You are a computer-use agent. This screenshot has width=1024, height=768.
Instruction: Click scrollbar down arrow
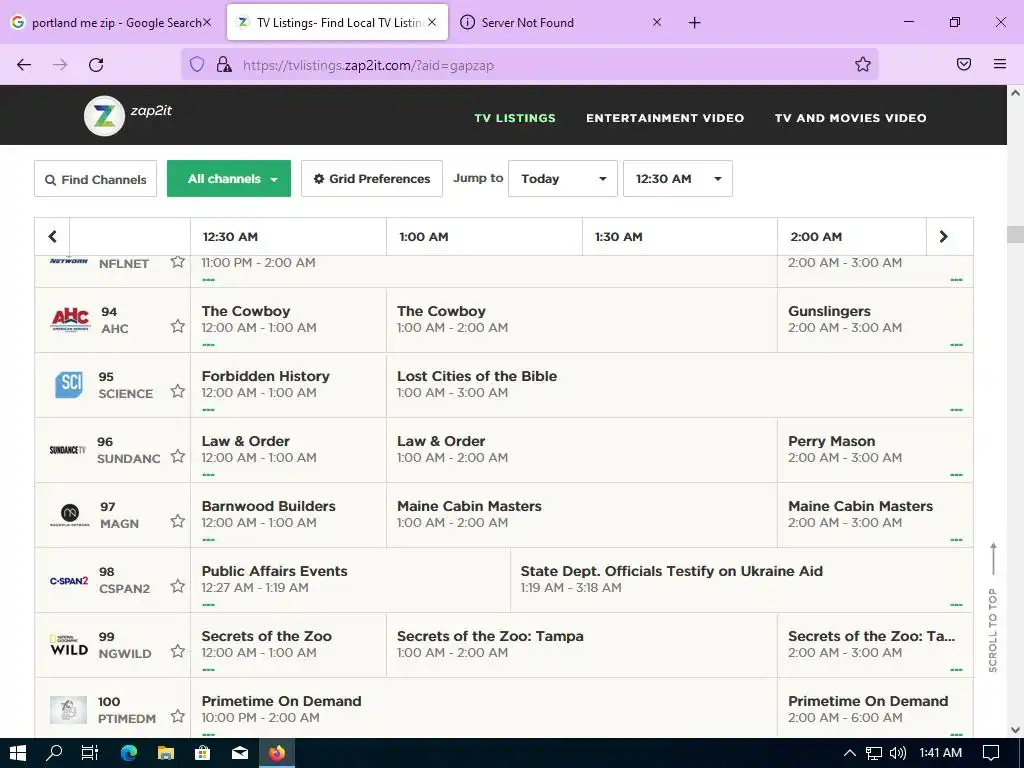(x=1015, y=730)
